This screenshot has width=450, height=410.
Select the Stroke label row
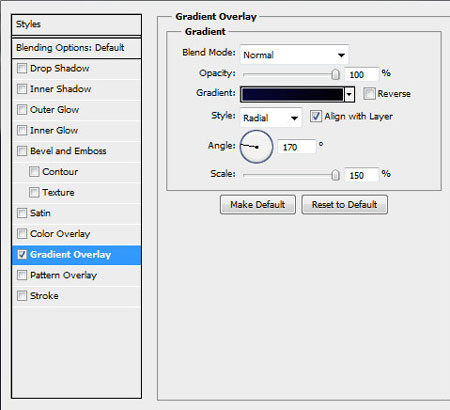coord(44,296)
